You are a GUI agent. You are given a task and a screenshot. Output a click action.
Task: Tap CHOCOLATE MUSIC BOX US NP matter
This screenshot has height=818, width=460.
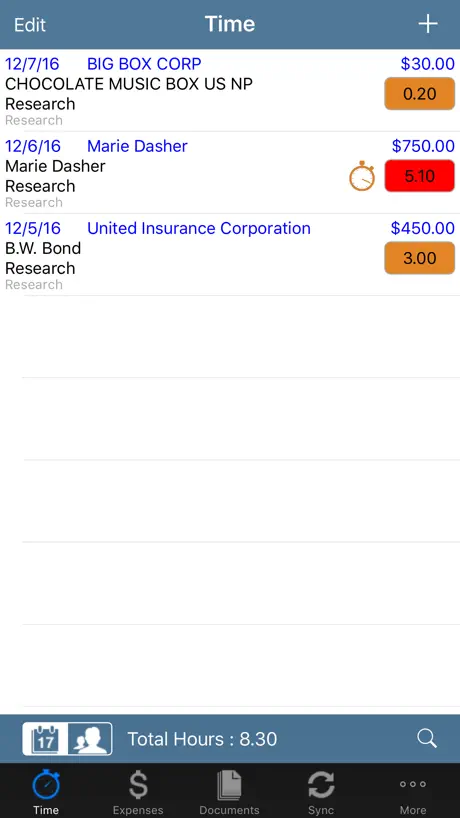tap(129, 84)
